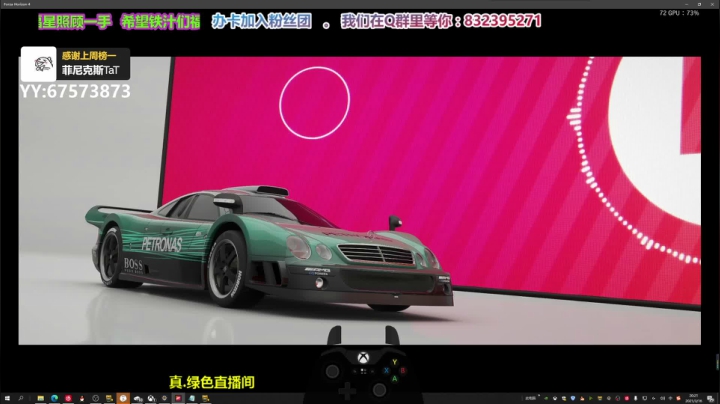The height and width of the screenshot is (404, 720).
Task: Click the left thumbstick on controller overlay
Action: coord(332,371)
